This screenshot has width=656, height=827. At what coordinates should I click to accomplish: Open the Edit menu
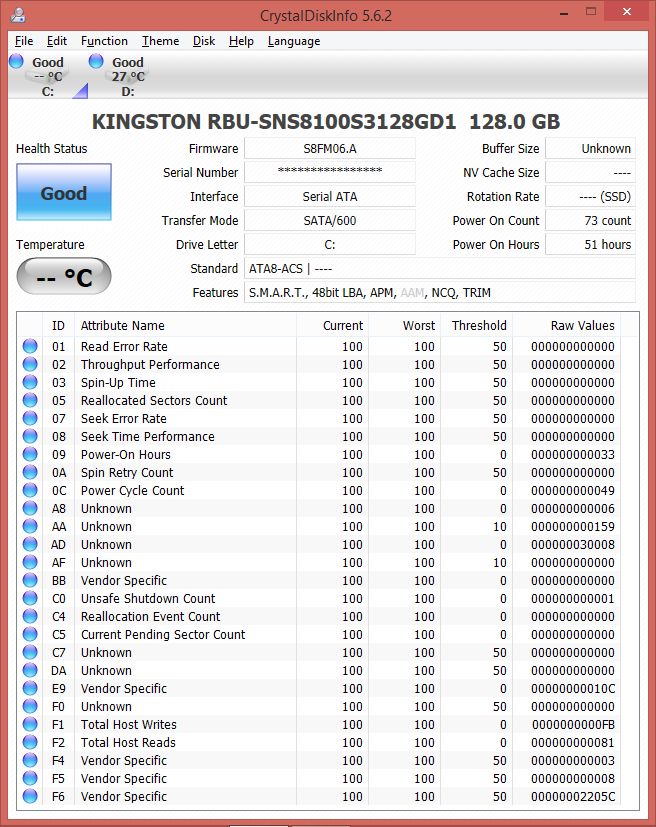point(56,41)
